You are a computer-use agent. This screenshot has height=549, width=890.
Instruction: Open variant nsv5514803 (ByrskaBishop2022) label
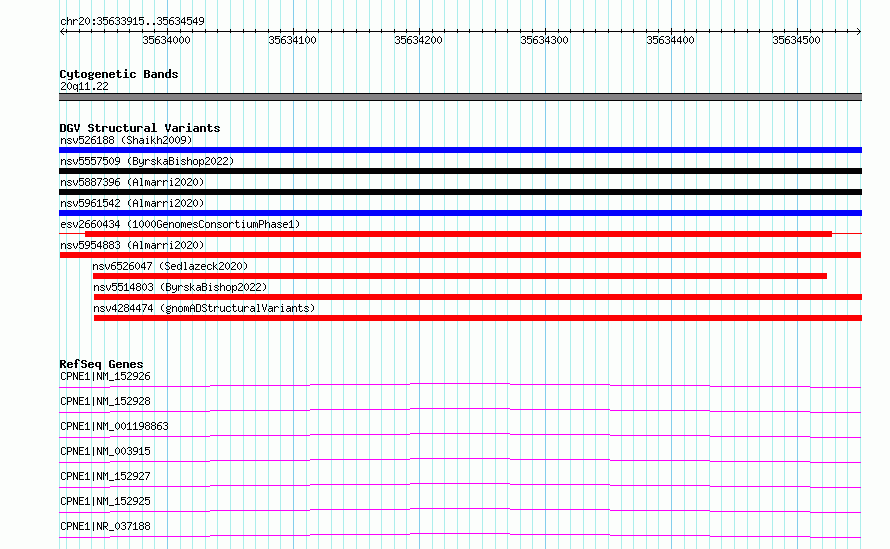(180, 287)
